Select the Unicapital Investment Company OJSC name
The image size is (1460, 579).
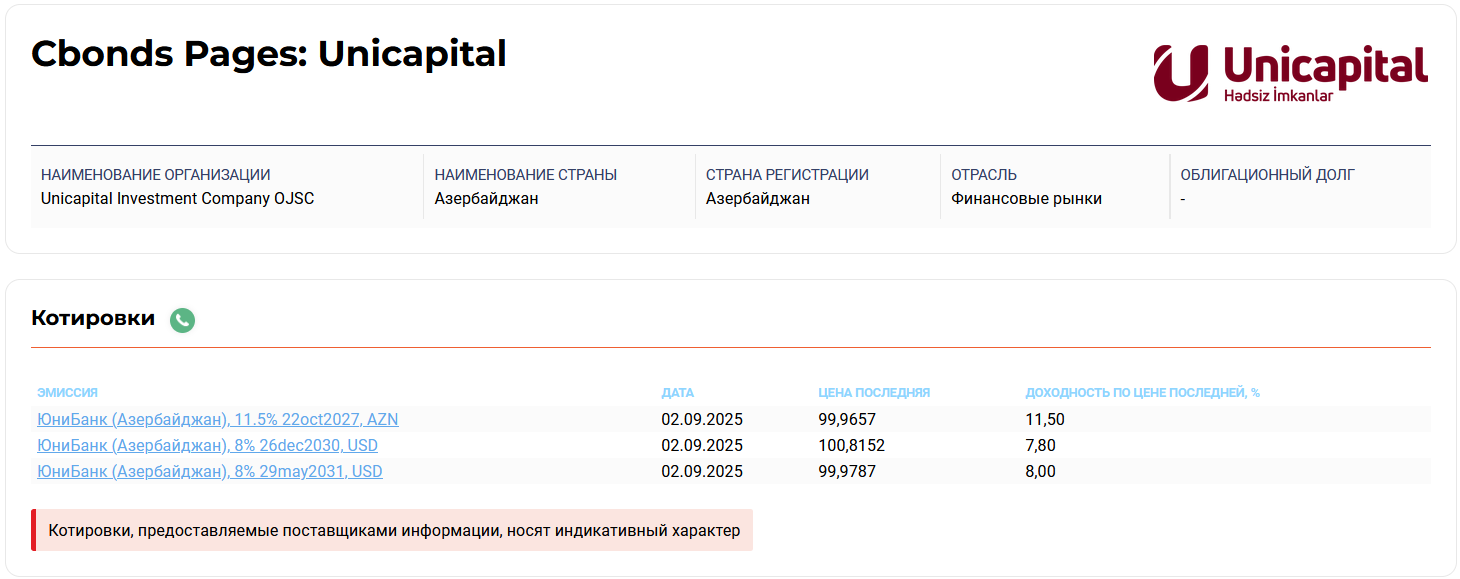pos(177,199)
